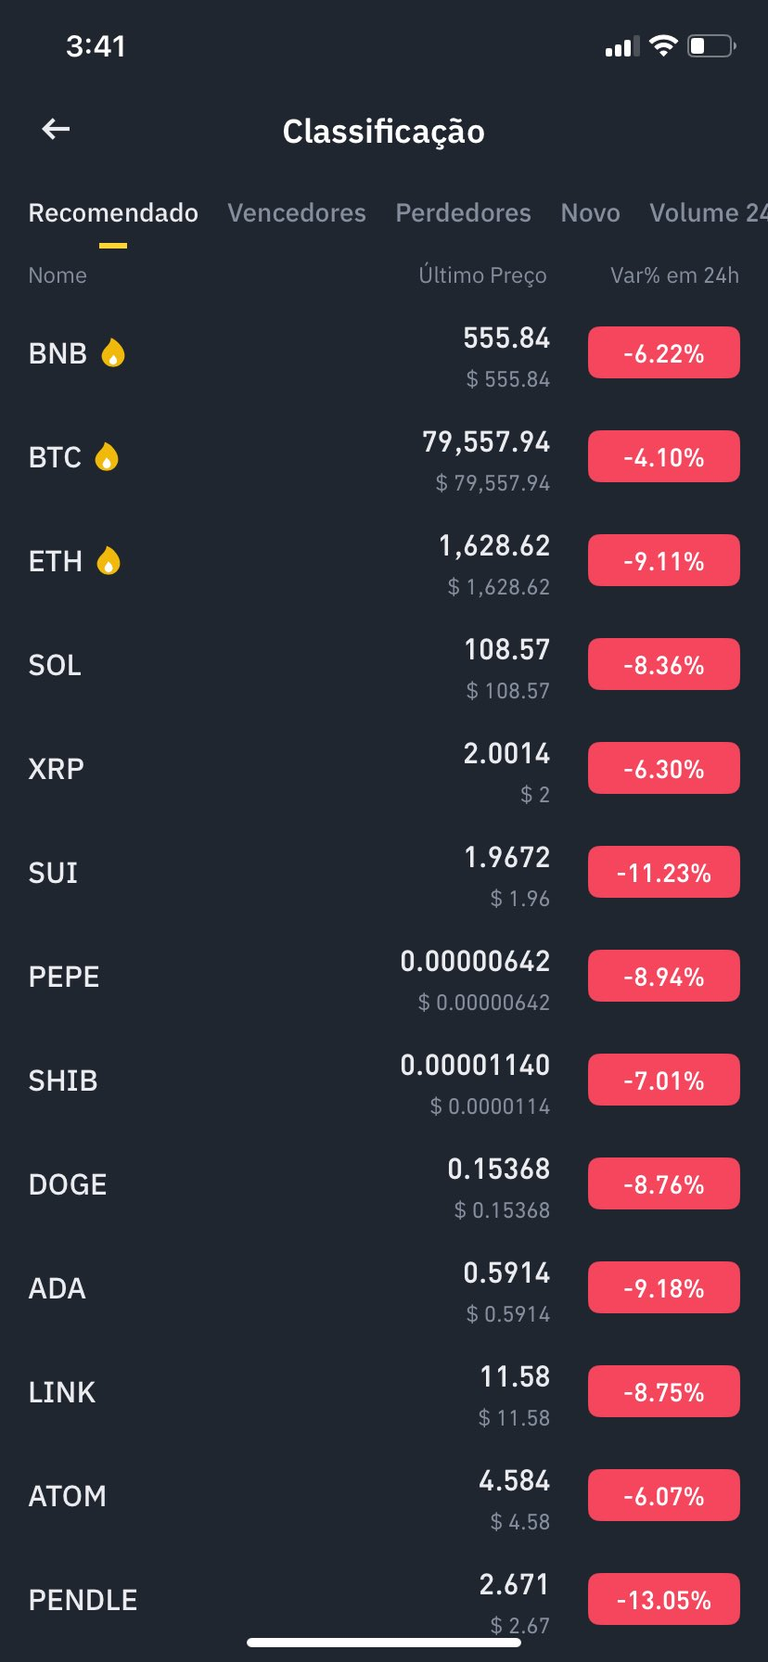
Task: Sort by Var% em 24h header
Action: click(x=675, y=275)
